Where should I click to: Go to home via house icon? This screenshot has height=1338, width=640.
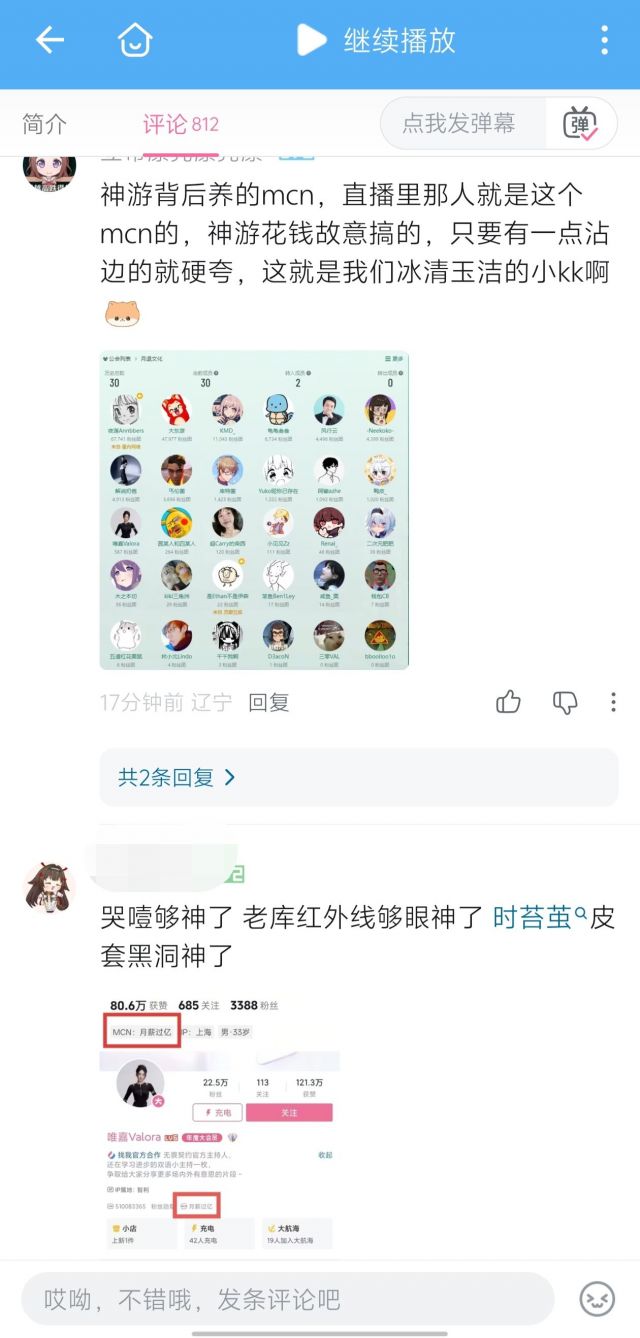pos(135,40)
